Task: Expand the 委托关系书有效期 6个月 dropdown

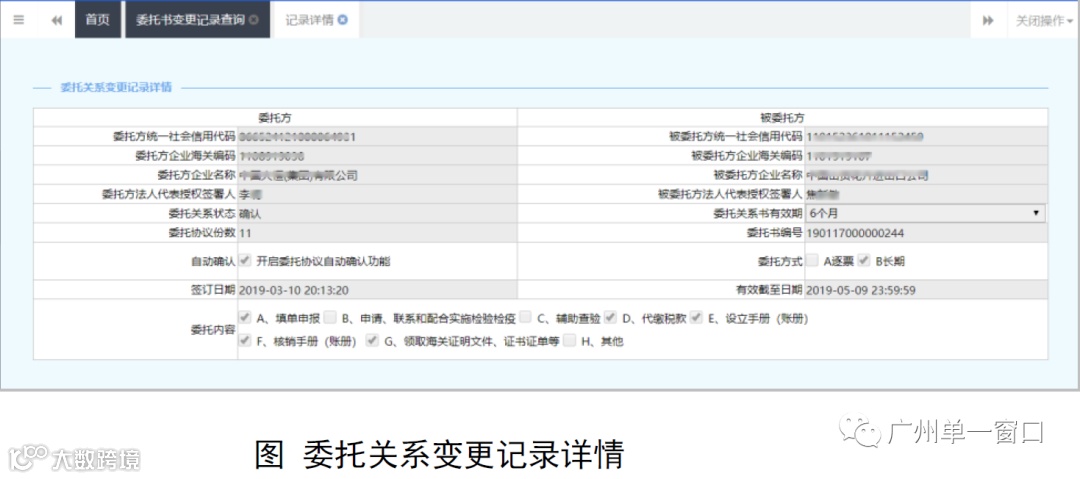Action: (926, 214)
